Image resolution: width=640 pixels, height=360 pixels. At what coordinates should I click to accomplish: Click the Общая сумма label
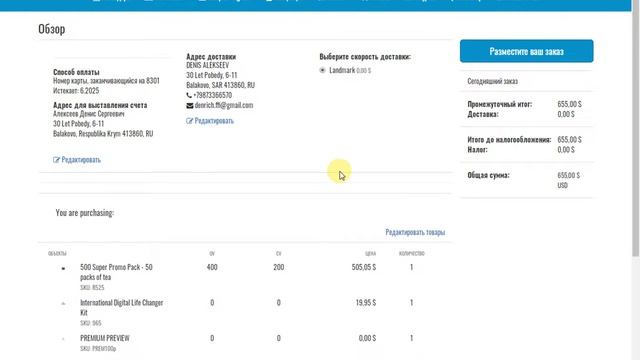point(489,175)
